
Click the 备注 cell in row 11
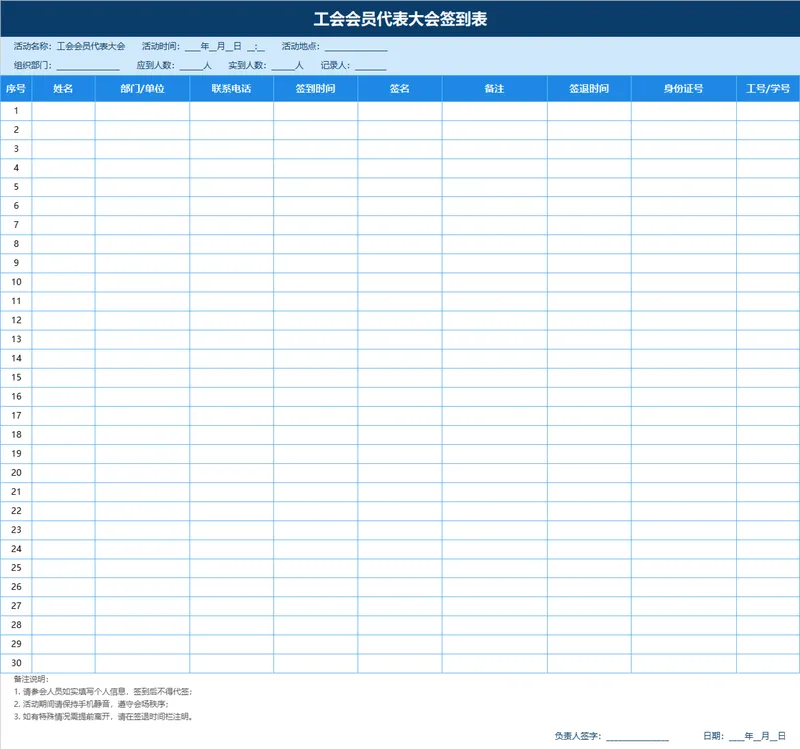coord(494,302)
